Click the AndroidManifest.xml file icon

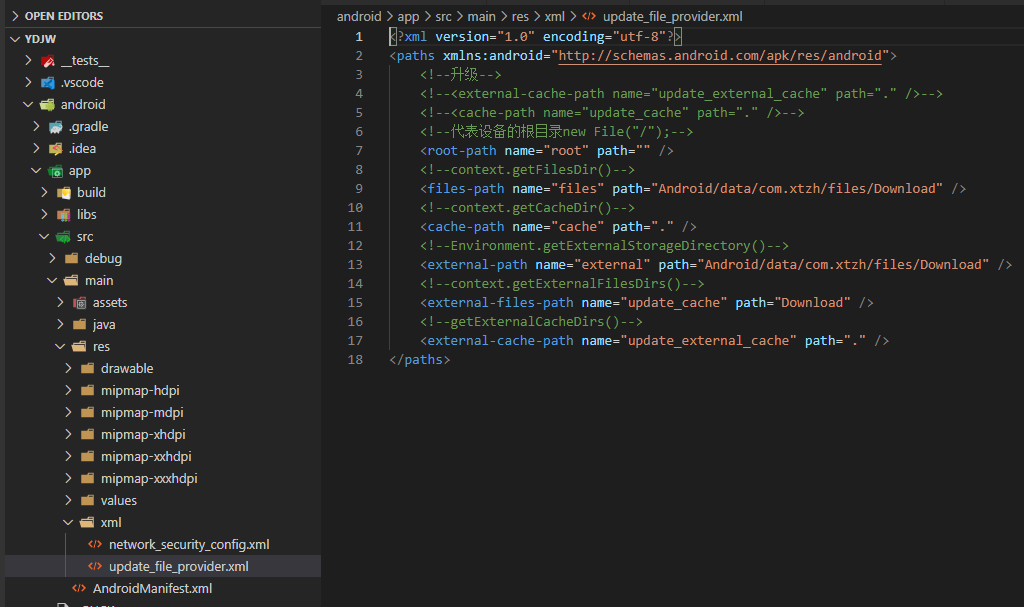pyautogui.click(x=79, y=589)
